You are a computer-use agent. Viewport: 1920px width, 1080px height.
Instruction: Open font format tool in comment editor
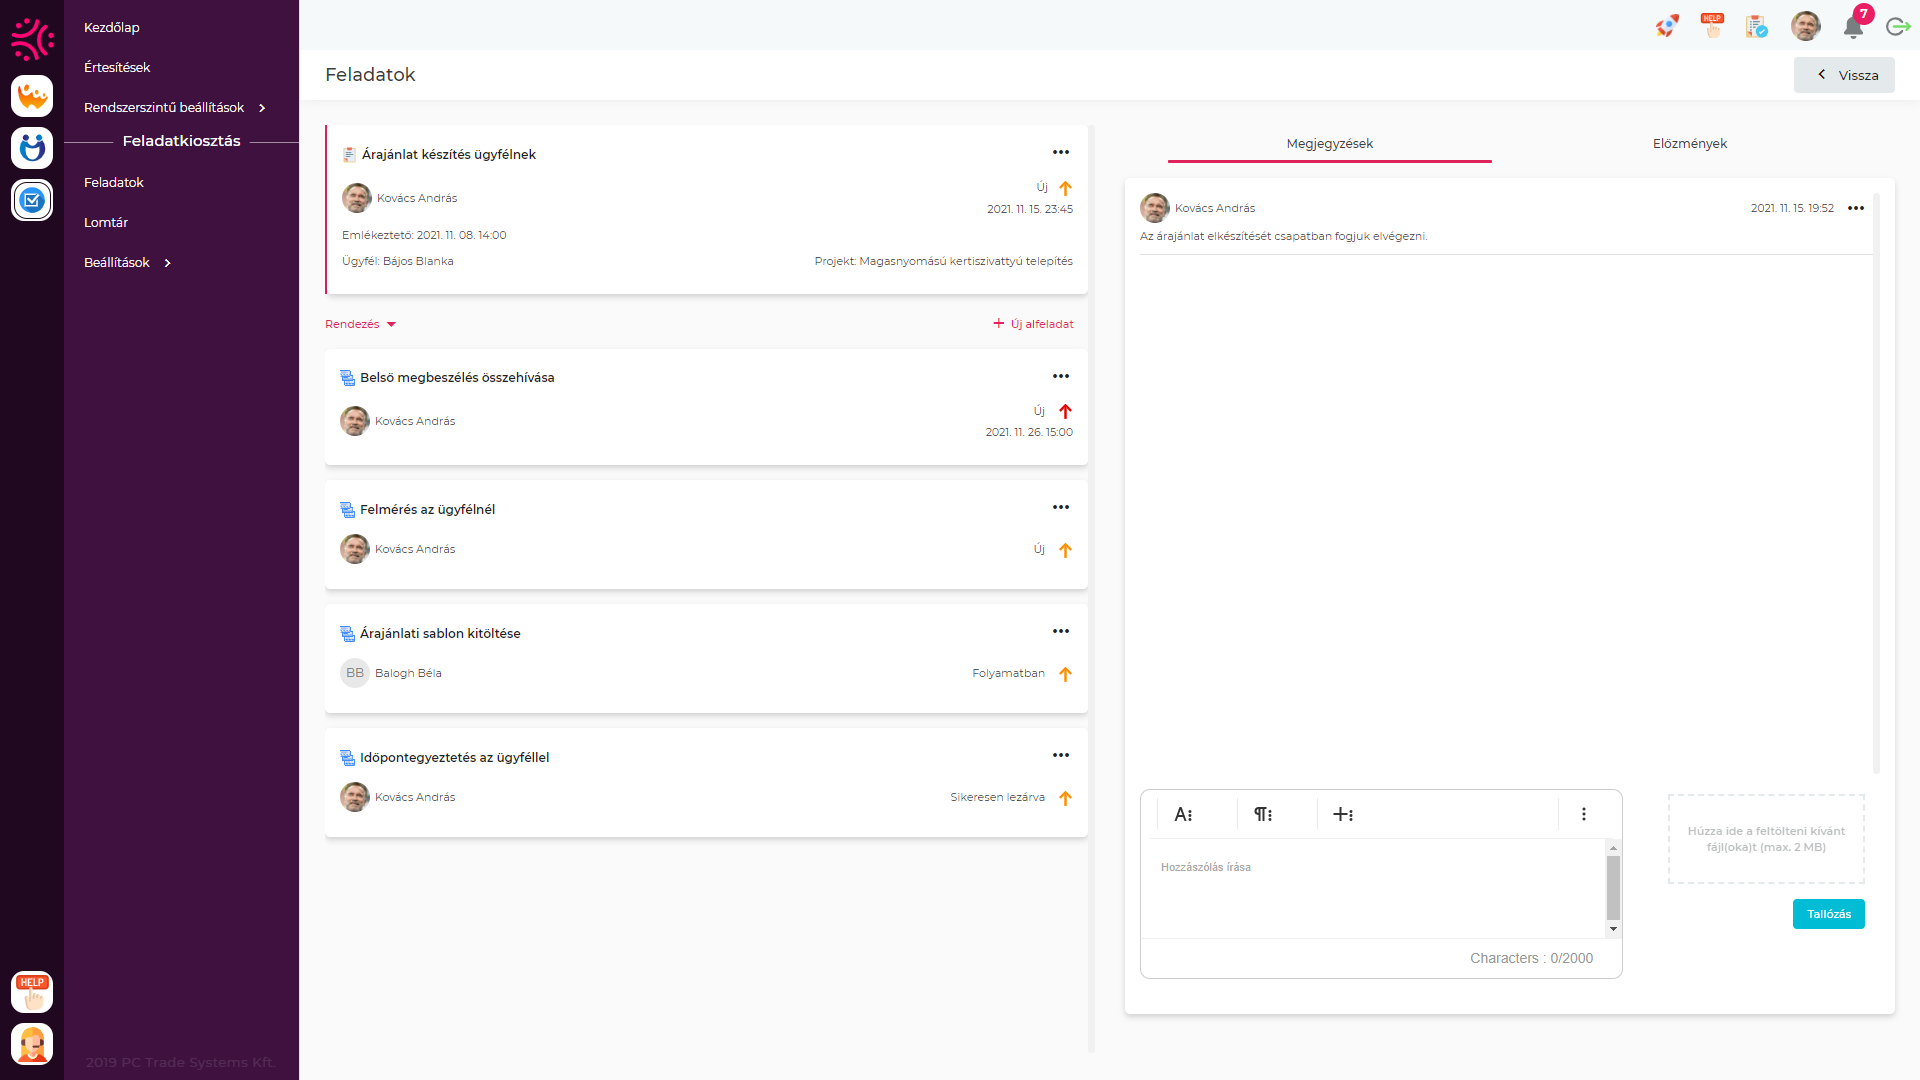(1183, 814)
